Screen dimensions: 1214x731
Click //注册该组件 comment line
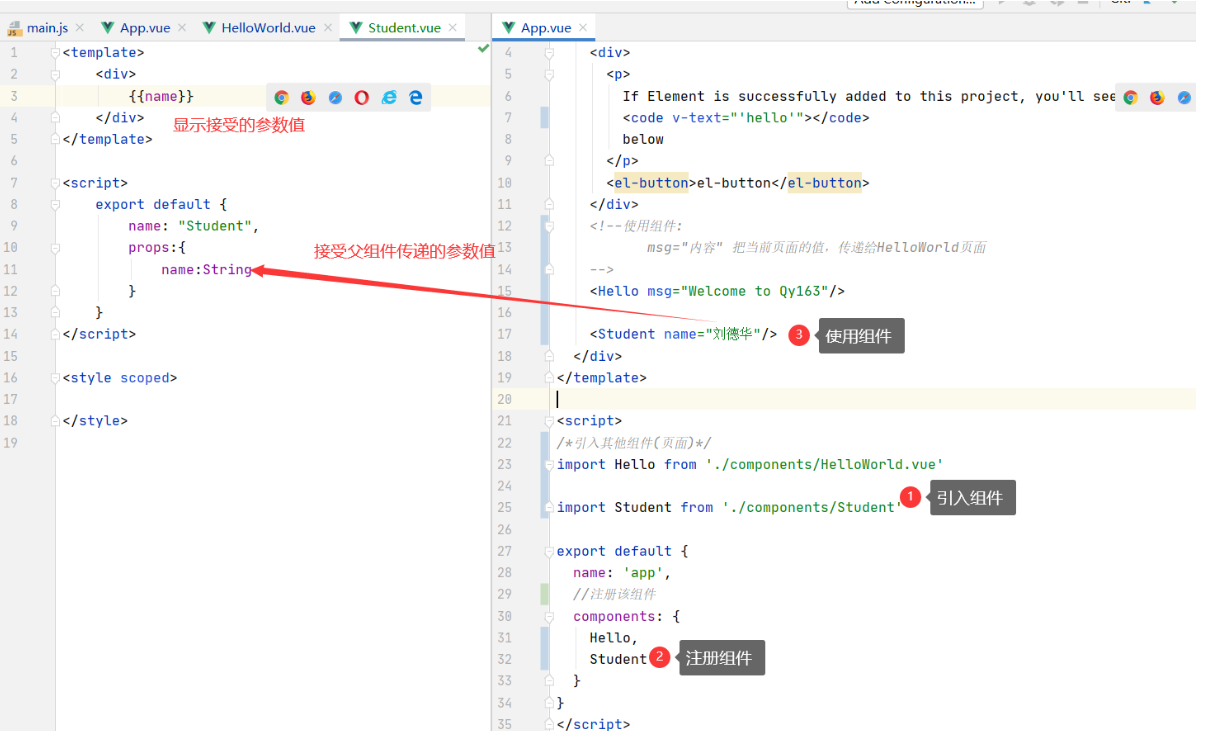tap(614, 594)
